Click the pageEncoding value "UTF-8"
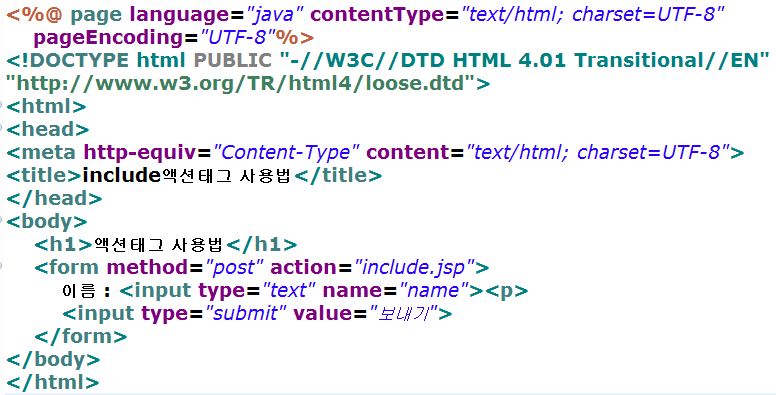776x395 pixels. pos(237,38)
